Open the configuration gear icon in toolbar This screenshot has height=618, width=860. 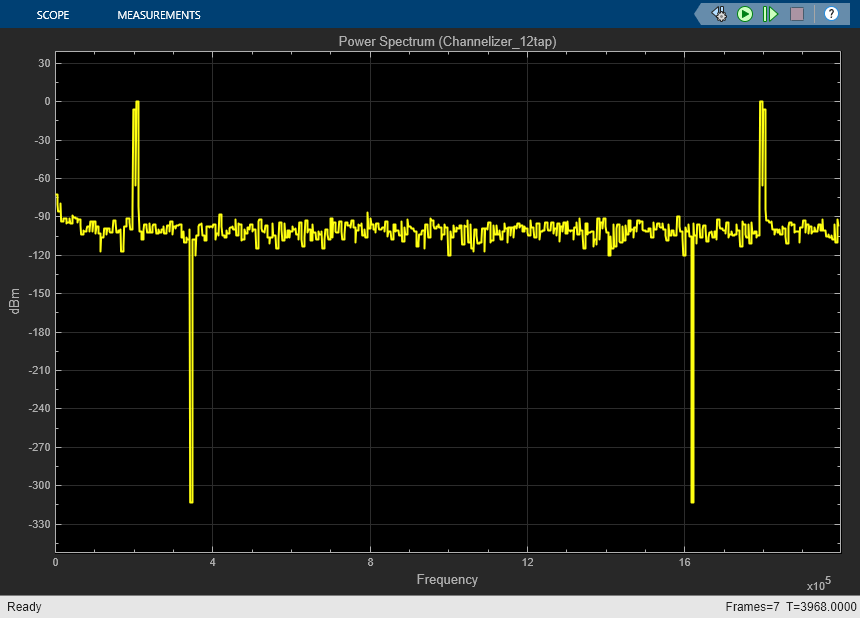tap(719, 14)
